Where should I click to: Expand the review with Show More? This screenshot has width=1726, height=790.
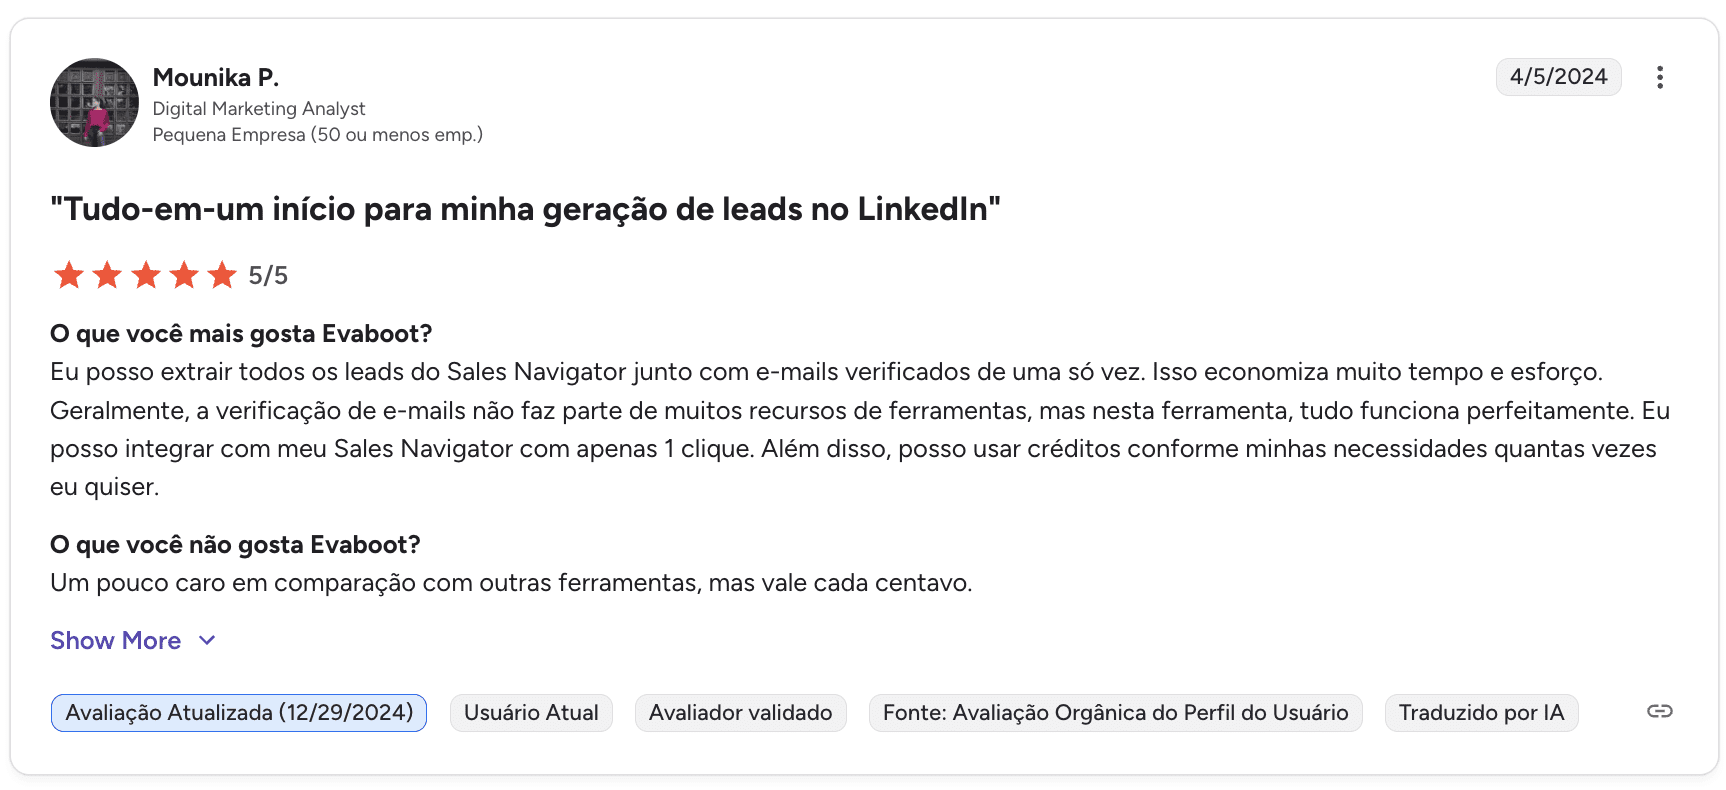[x=116, y=641]
